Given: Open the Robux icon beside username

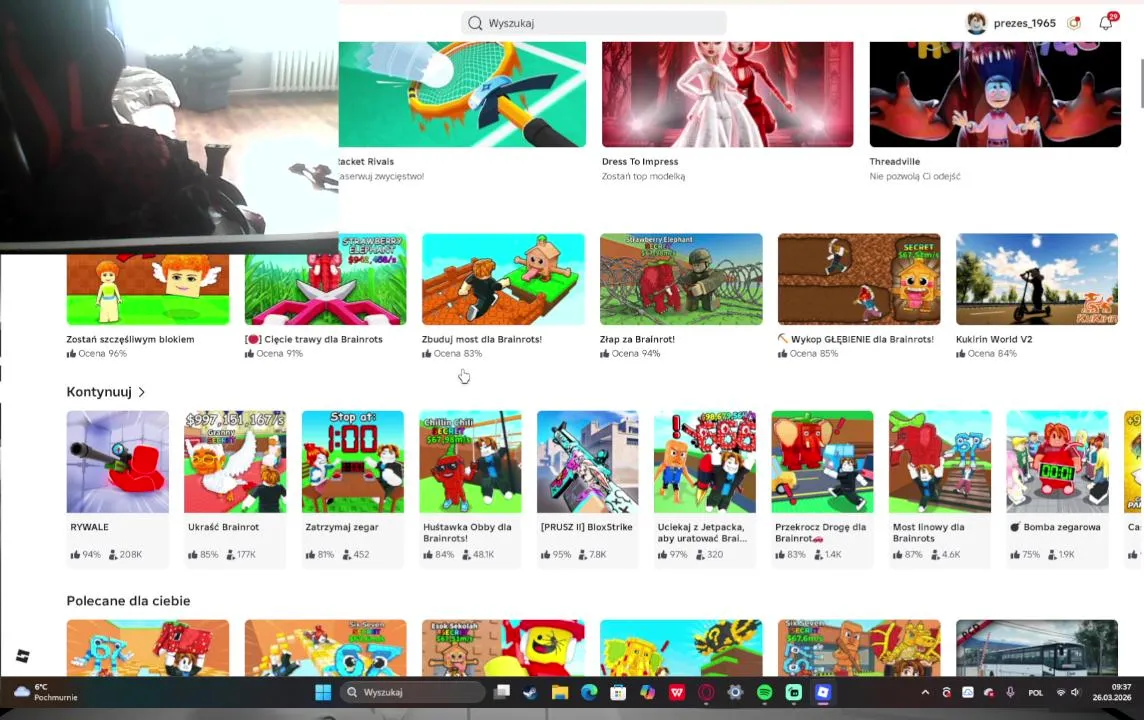Looking at the screenshot, I should (x=1074, y=23).
